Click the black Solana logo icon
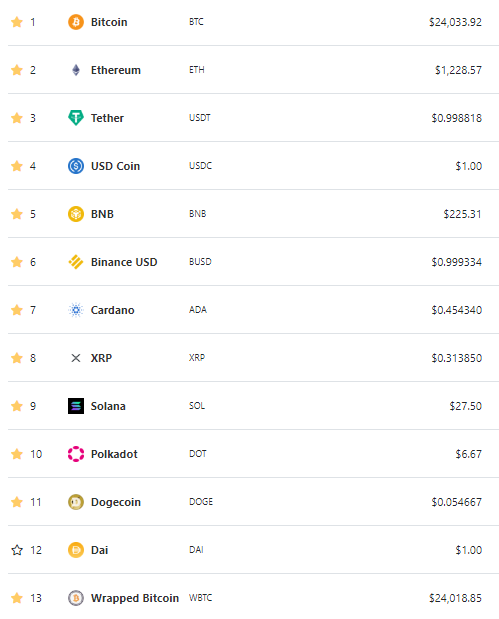 76,406
